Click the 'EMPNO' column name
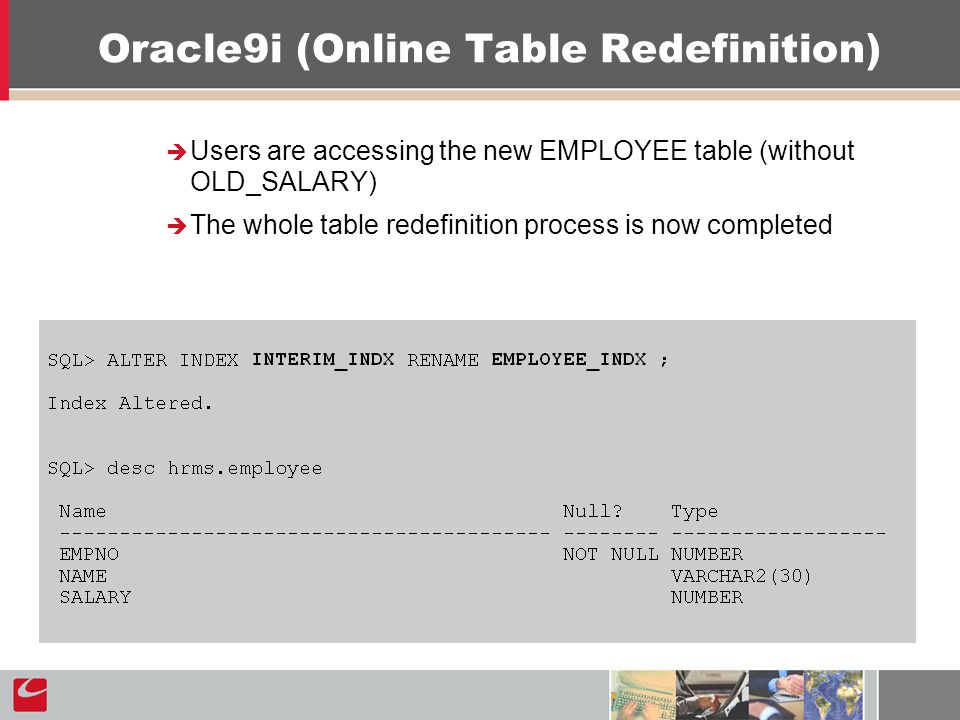This screenshot has height=720, width=960. pos(89,554)
